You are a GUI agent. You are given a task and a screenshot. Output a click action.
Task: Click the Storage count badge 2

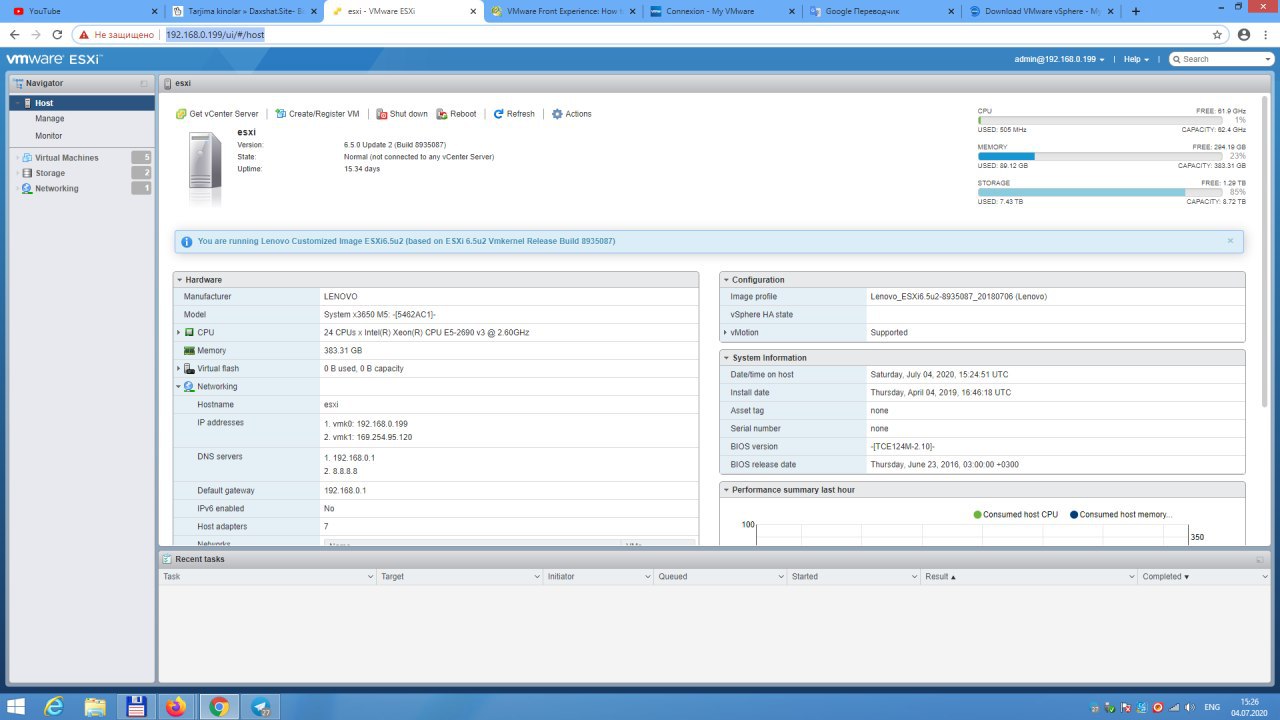pyautogui.click(x=141, y=173)
